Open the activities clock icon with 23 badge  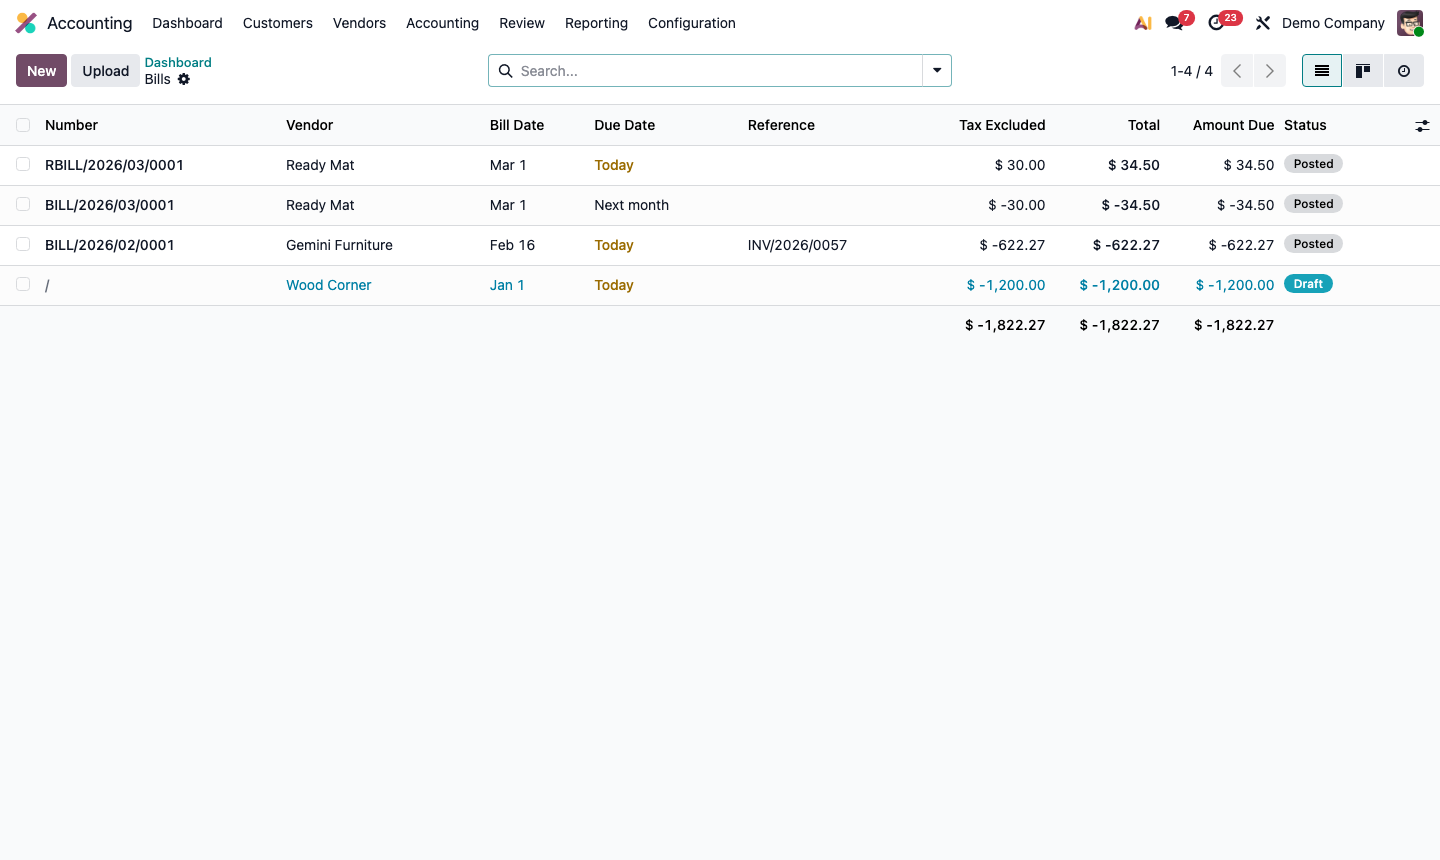pyautogui.click(x=1218, y=22)
